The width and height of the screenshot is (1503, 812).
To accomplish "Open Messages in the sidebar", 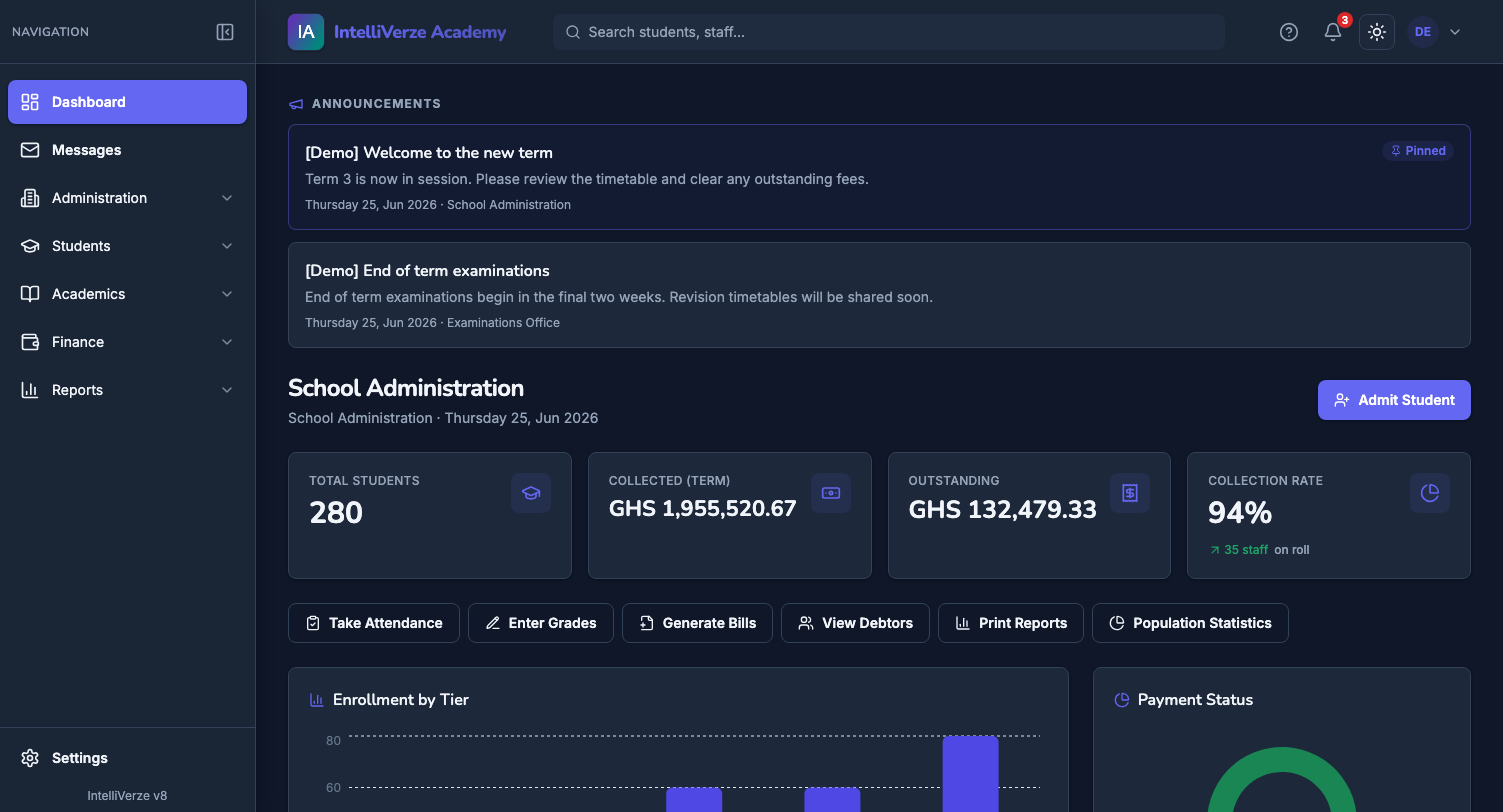I will tap(127, 150).
